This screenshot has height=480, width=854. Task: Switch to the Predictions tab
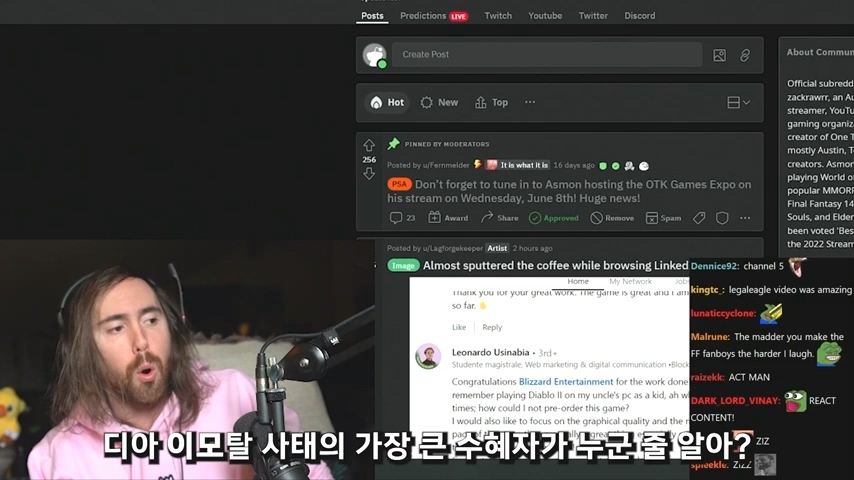point(434,16)
